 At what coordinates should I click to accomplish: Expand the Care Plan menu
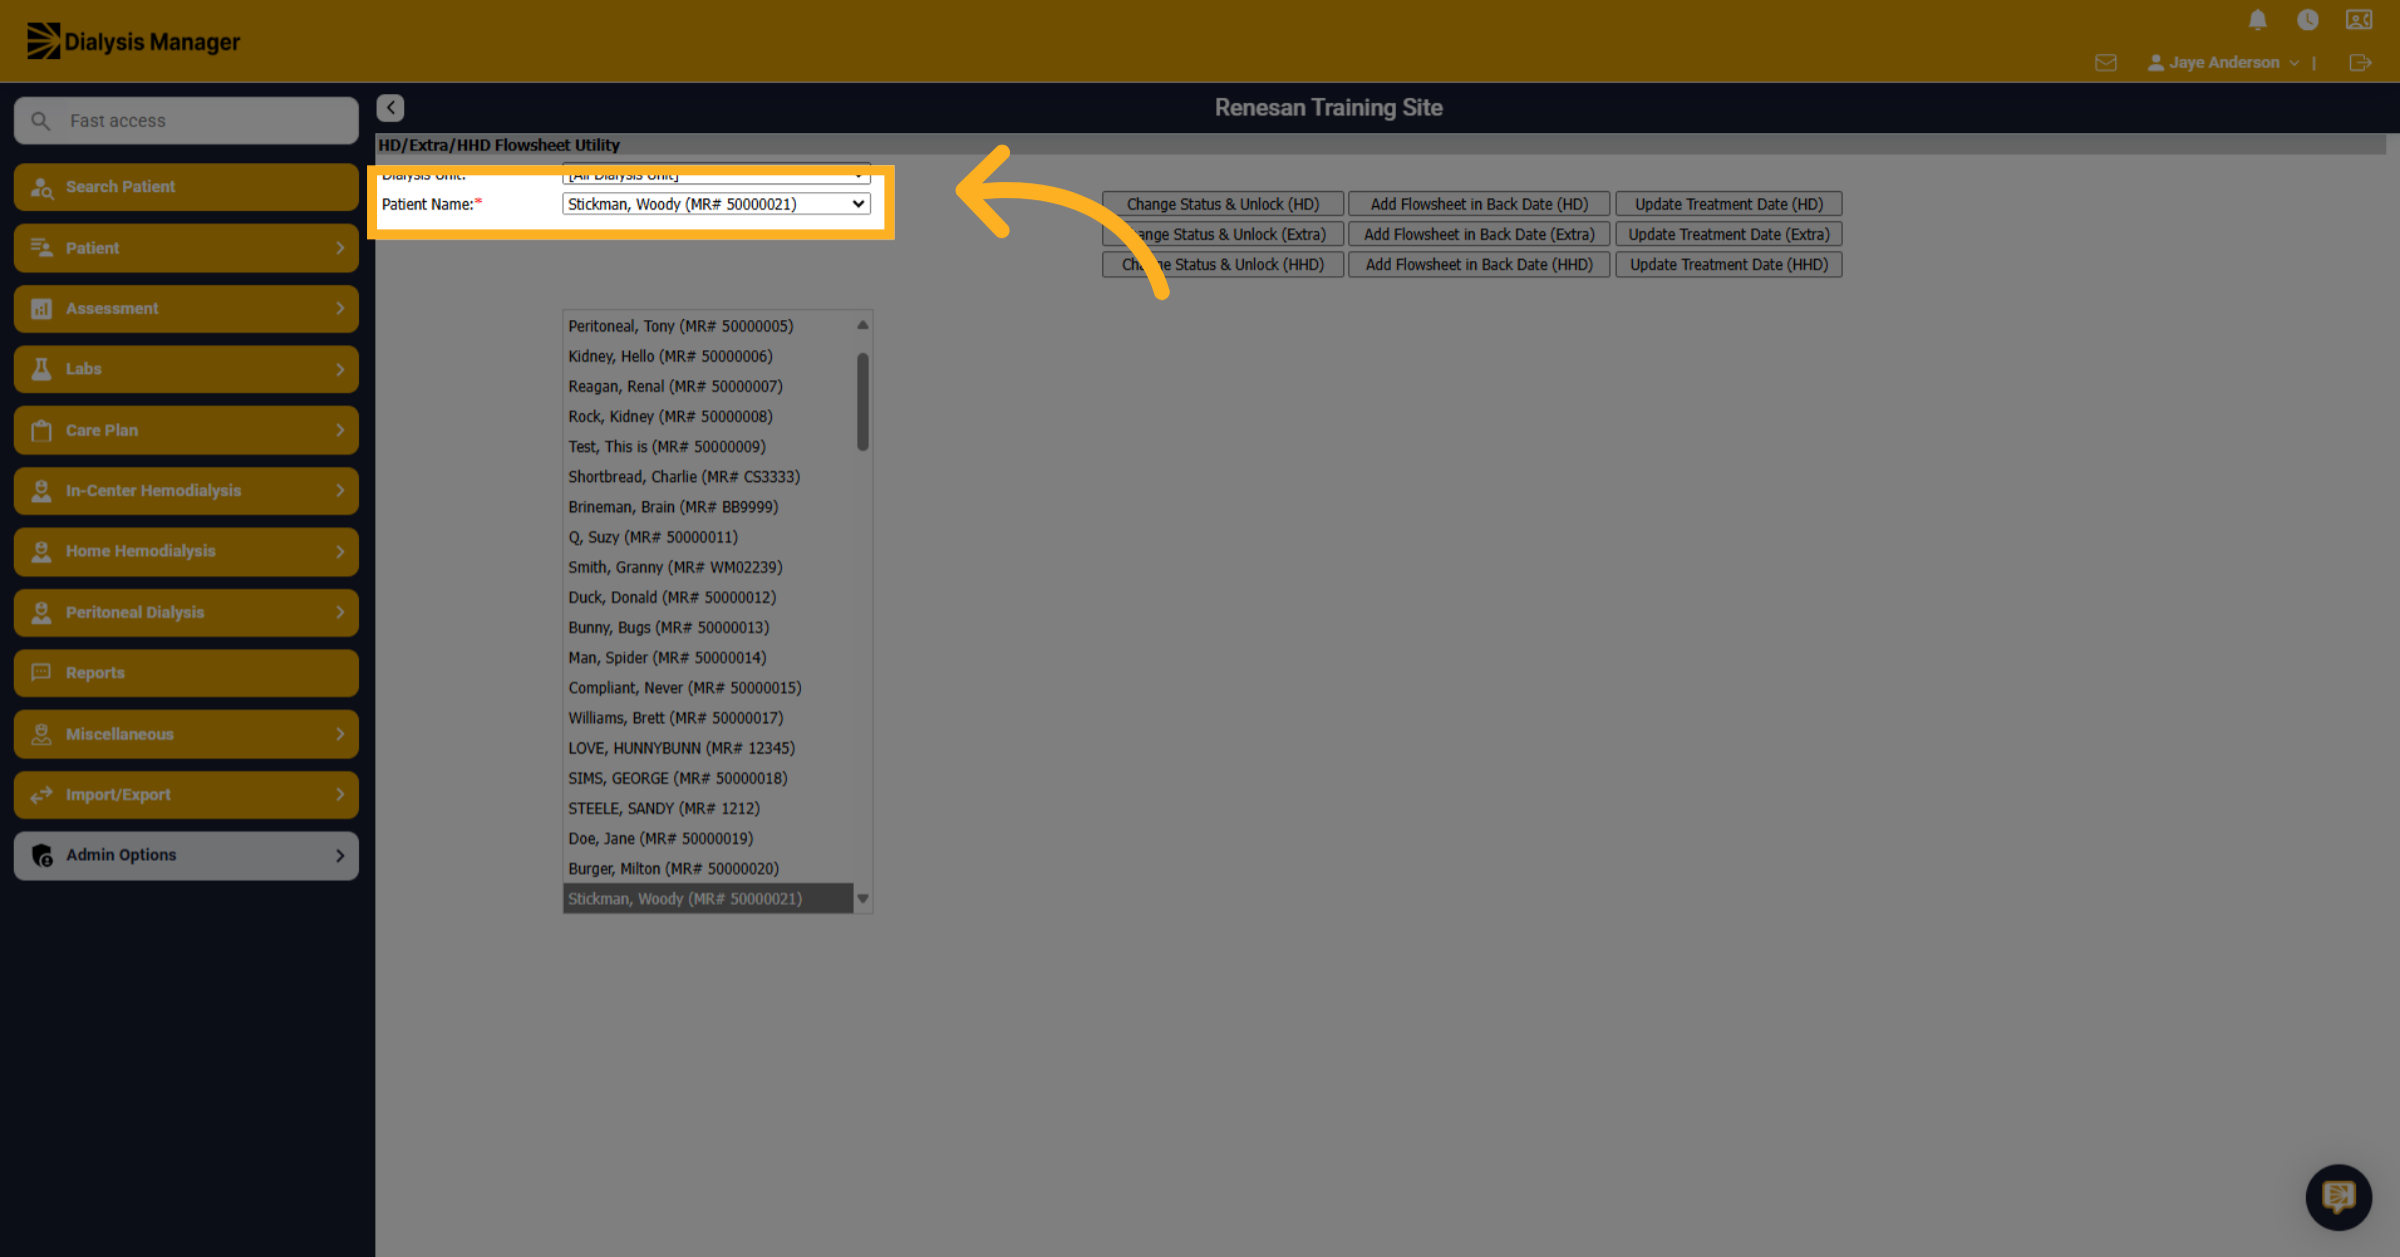point(186,430)
